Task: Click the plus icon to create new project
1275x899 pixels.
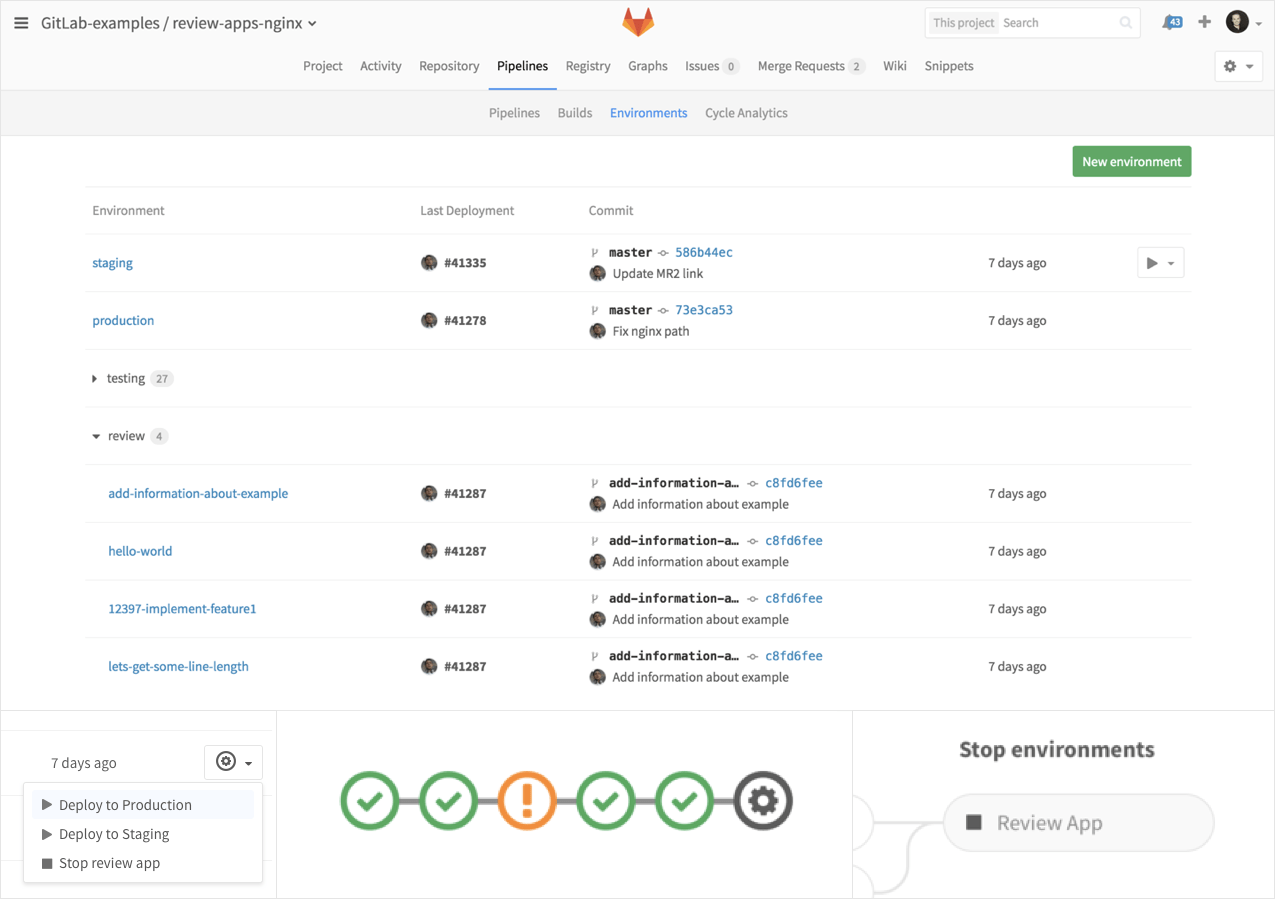Action: click(x=1204, y=21)
